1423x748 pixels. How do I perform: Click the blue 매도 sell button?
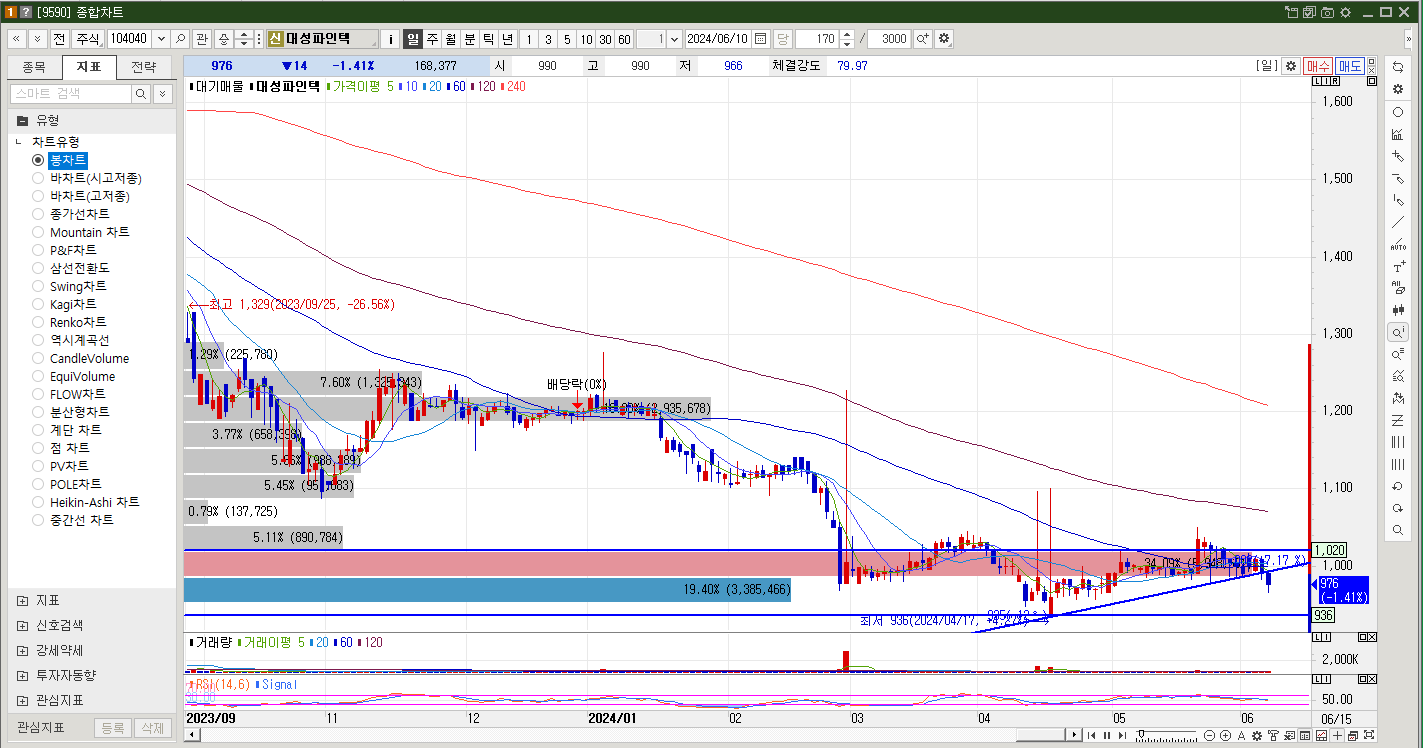point(1351,65)
